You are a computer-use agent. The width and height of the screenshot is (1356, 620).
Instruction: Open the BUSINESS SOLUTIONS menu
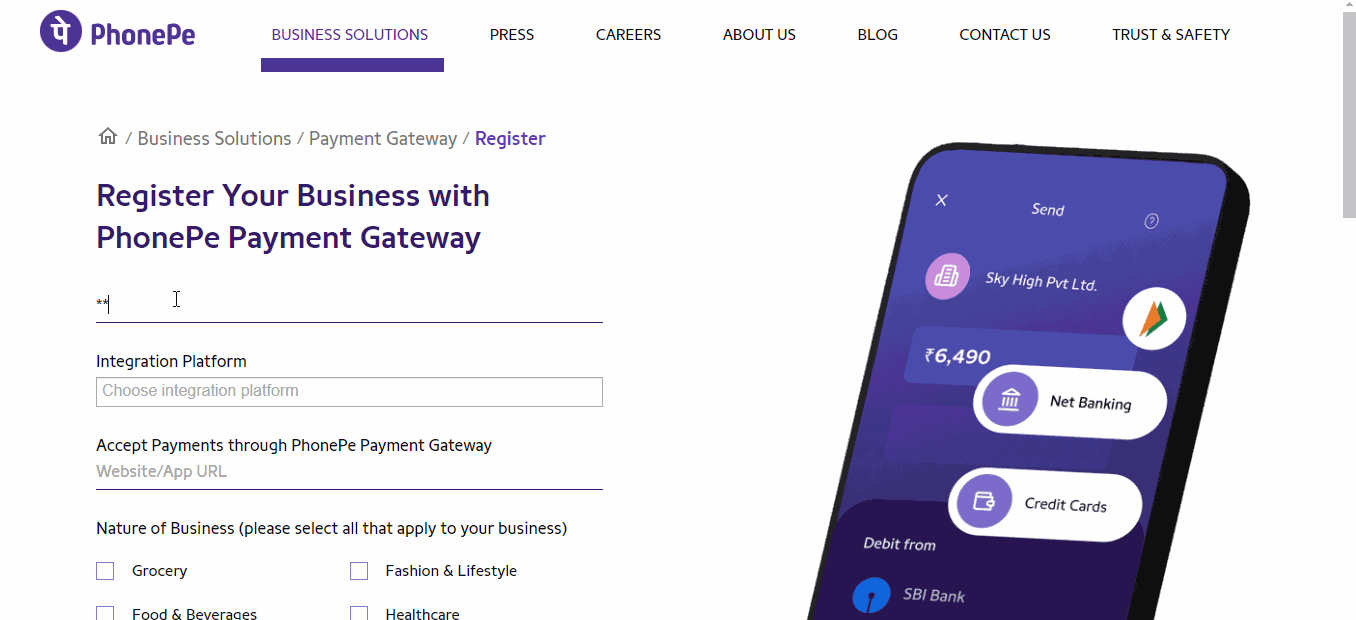pyautogui.click(x=350, y=33)
